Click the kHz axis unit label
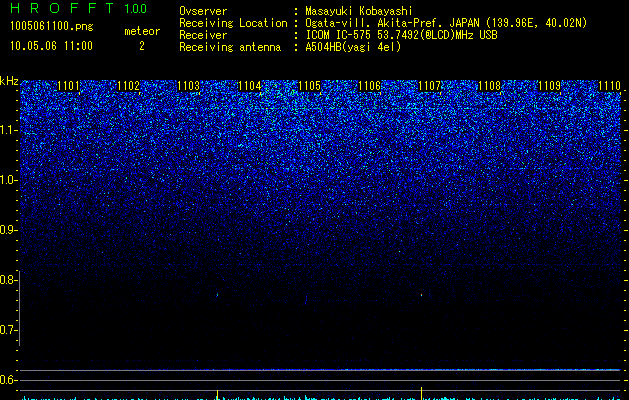The width and height of the screenshot is (629, 400). 9,81
